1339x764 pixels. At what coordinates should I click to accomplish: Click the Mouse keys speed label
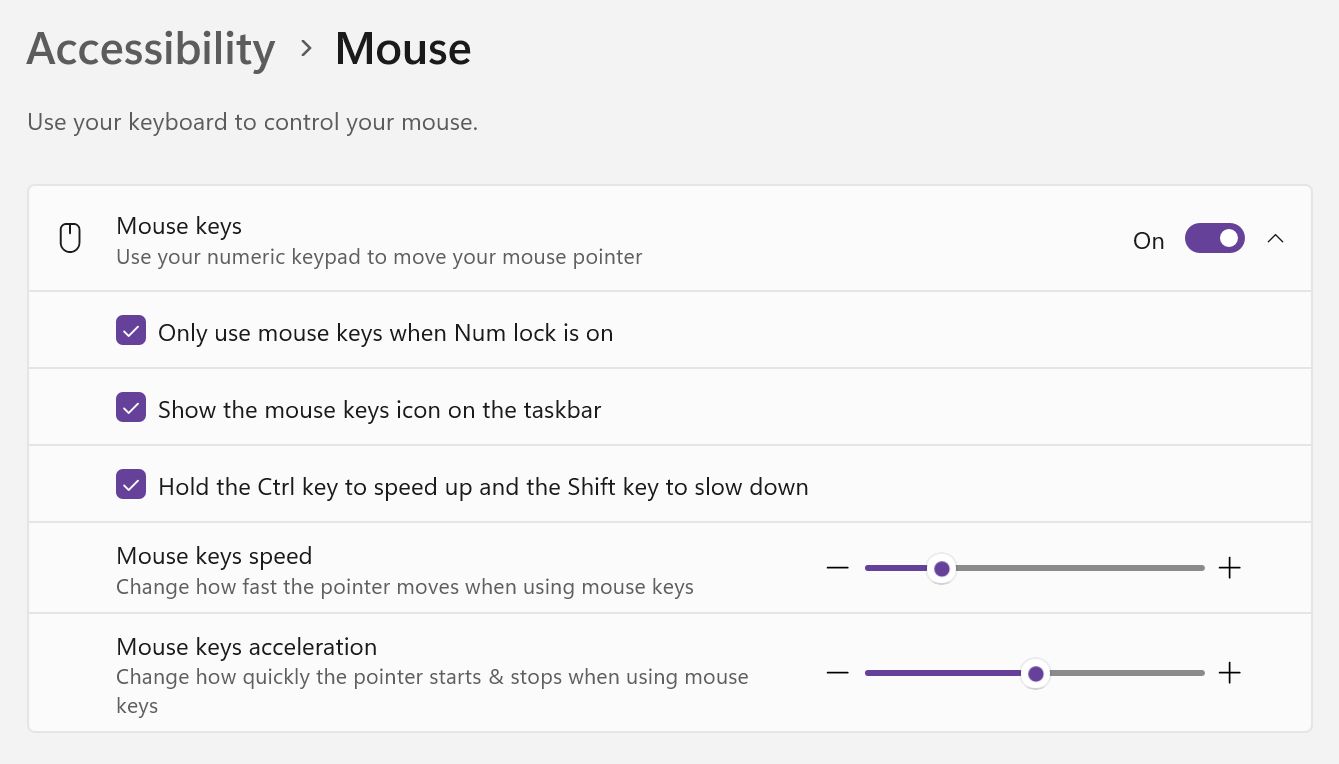(214, 555)
